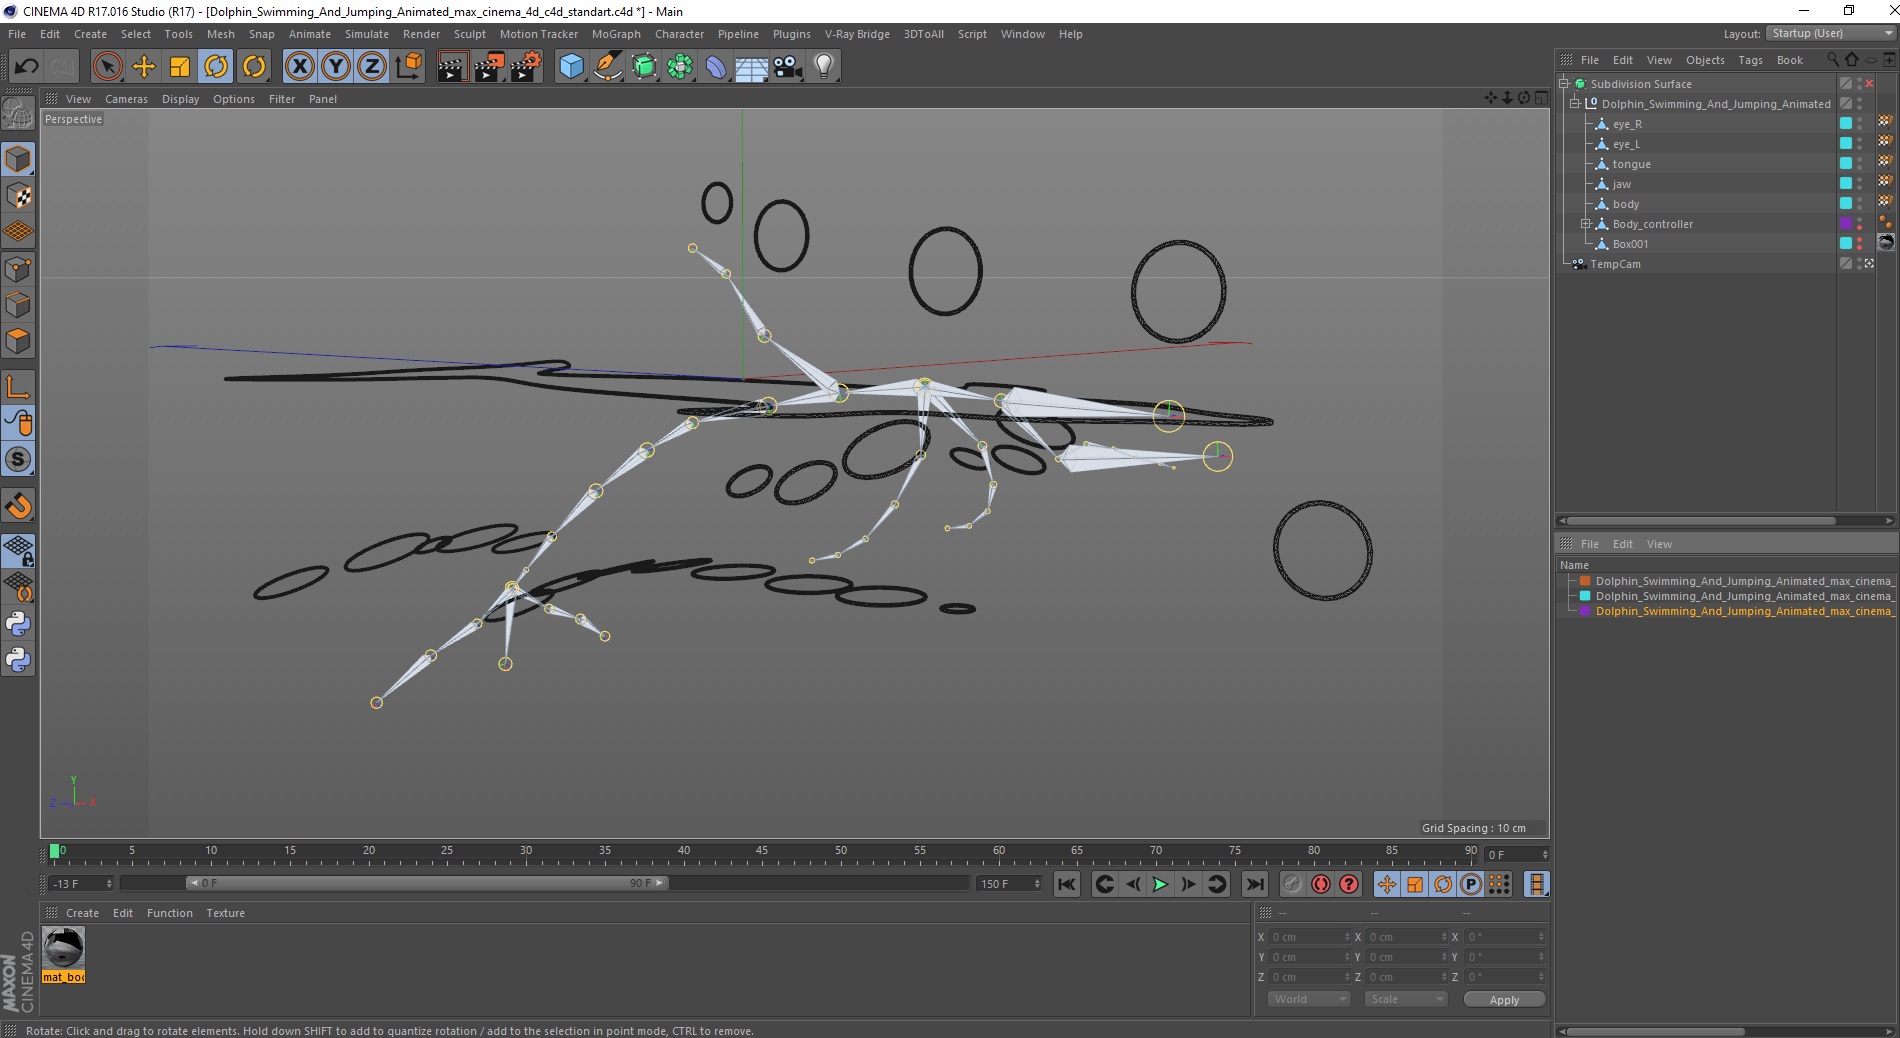1900x1038 pixels.
Task: Toggle coordinate system icon
Action: click(x=408, y=66)
